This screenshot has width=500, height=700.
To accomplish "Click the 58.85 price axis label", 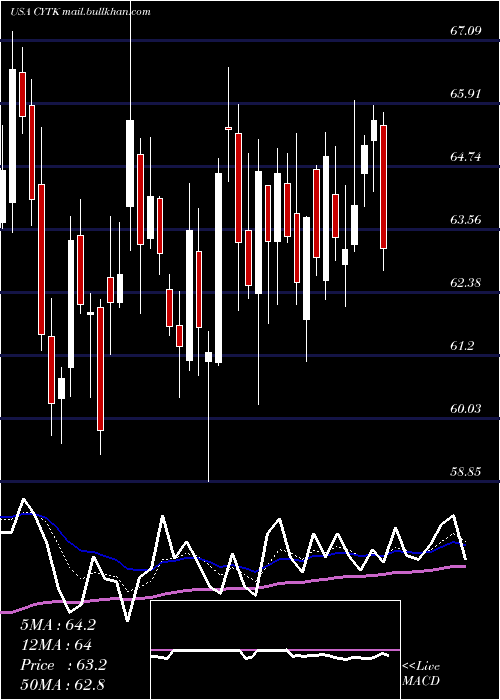I will pos(466,472).
